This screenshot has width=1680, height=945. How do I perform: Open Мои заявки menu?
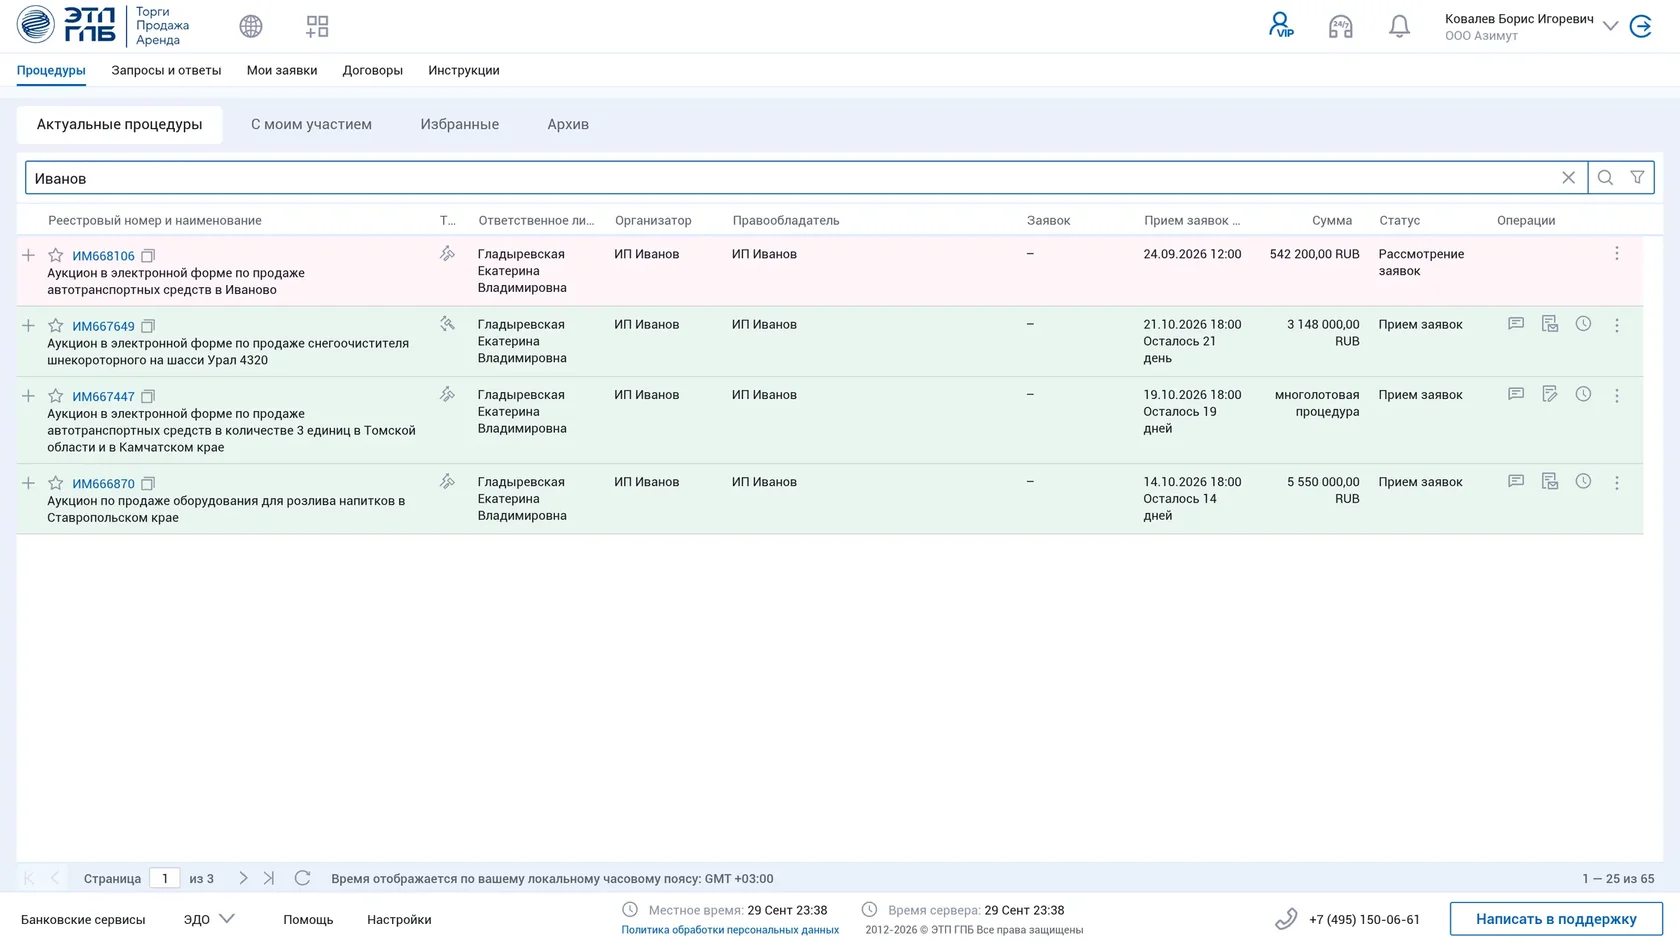pyautogui.click(x=282, y=70)
